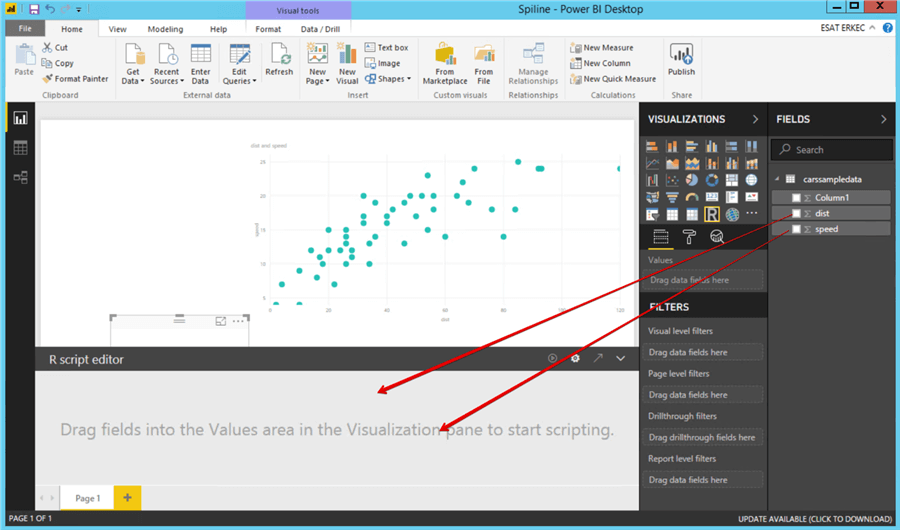Open the Analytics magnifier icon
The image size is (900, 530).
717,237
